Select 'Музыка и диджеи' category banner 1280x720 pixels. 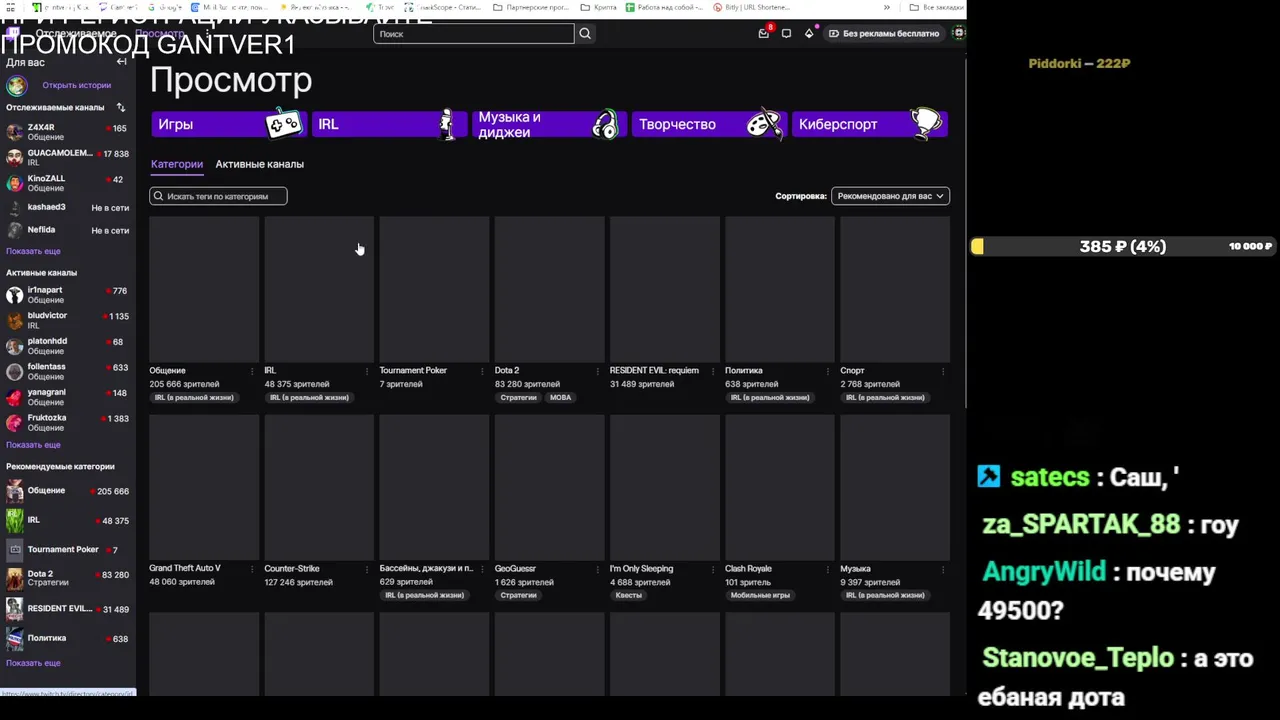(x=548, y=124)
